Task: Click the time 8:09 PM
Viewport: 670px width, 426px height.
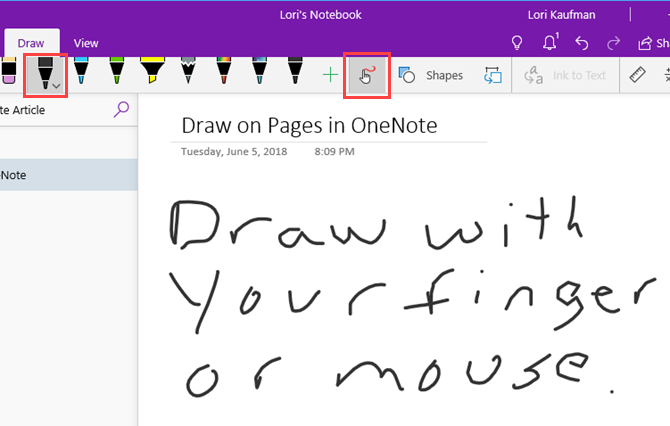Action: pos(335,152)
